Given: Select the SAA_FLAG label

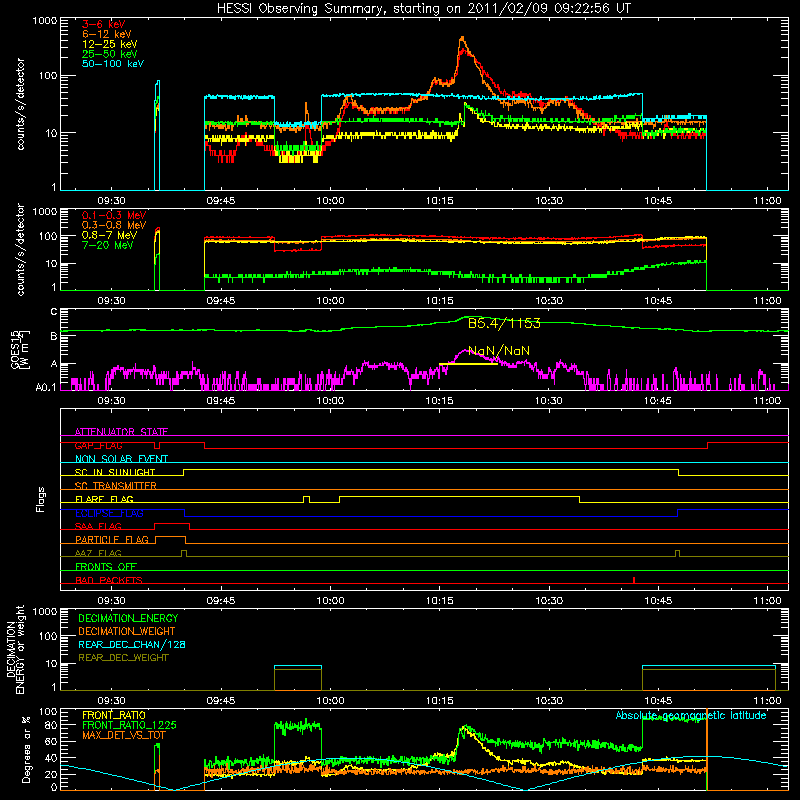Looking at the screenshot, I should 98,526.
